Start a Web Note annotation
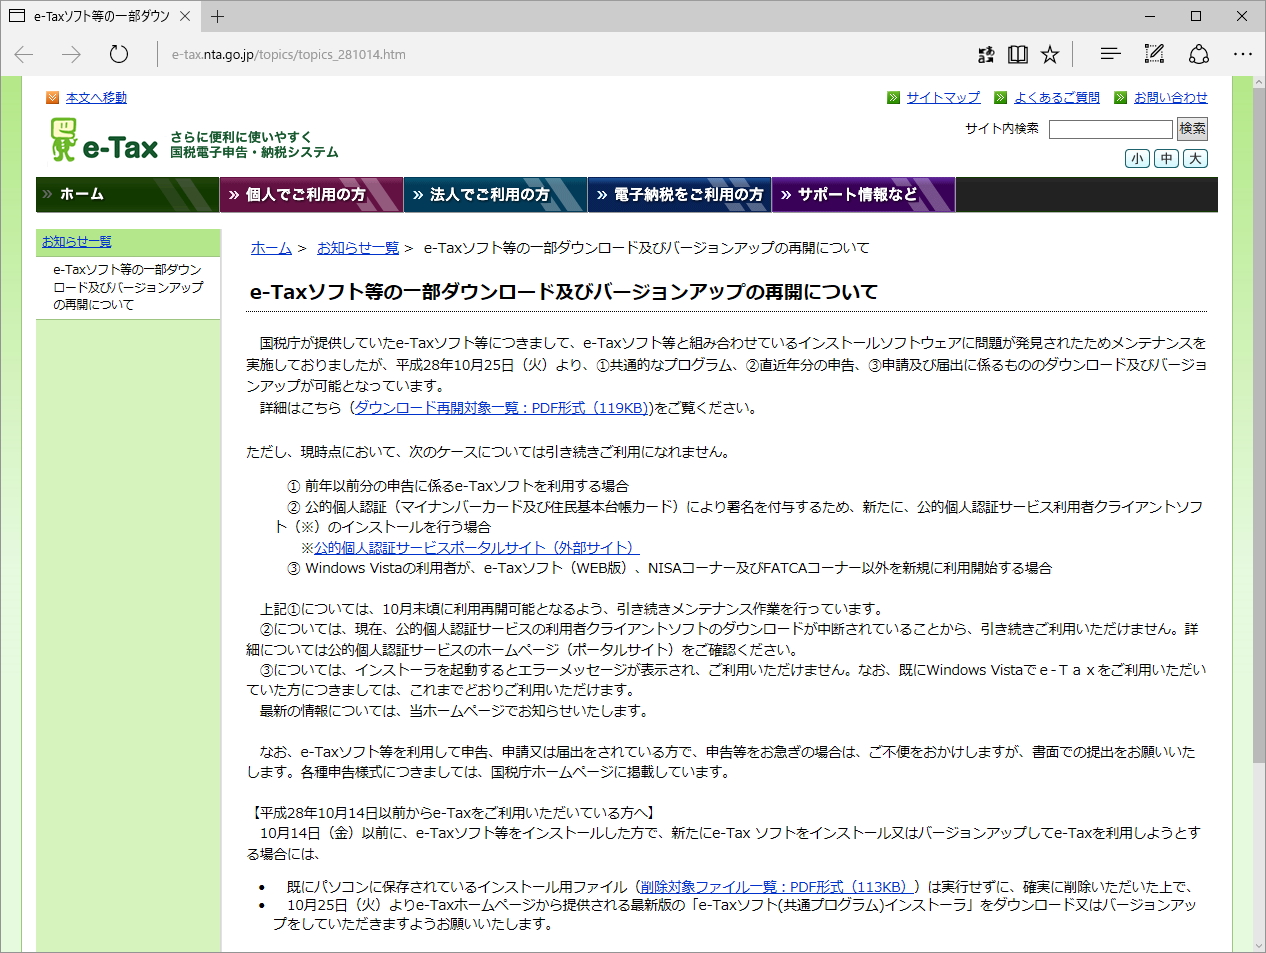The width and height of the screenshot is (1266, 953). [x=1154, y=55]
